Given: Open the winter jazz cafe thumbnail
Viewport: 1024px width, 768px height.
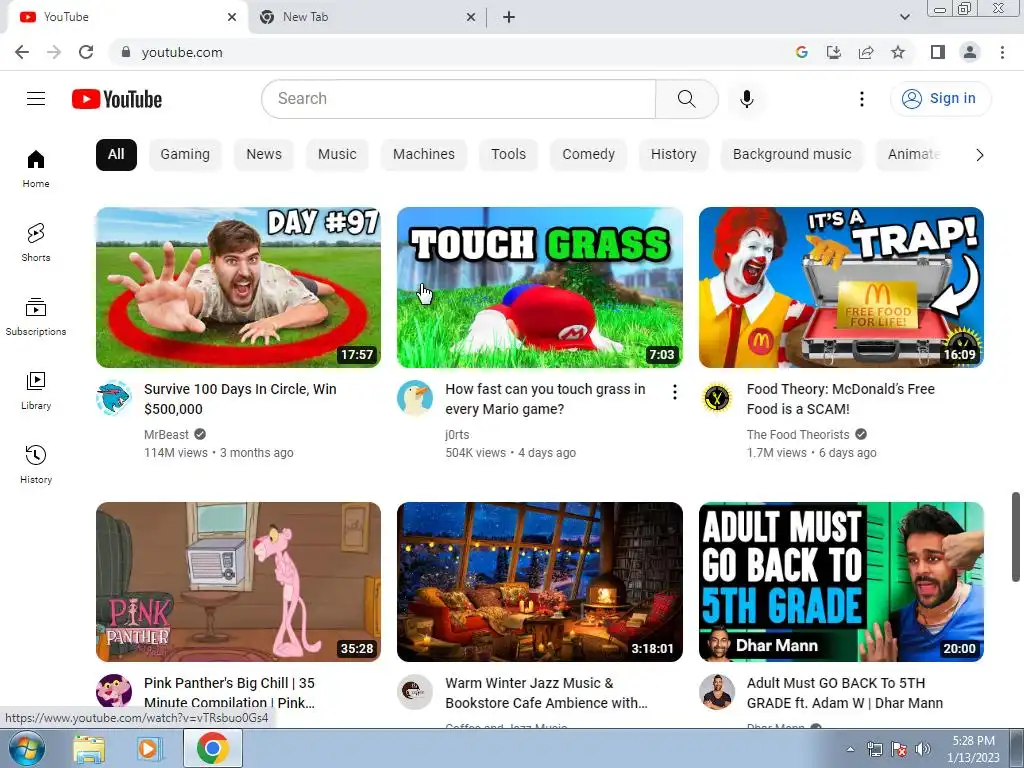Looking at the screenshot, I should pyautogui.click(x=540, y=582).
